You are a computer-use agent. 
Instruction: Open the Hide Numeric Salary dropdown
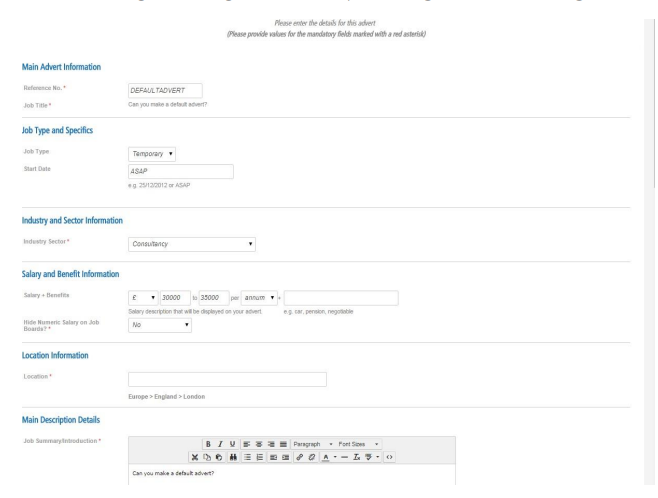pyautogui.click(x=160, y=325)
